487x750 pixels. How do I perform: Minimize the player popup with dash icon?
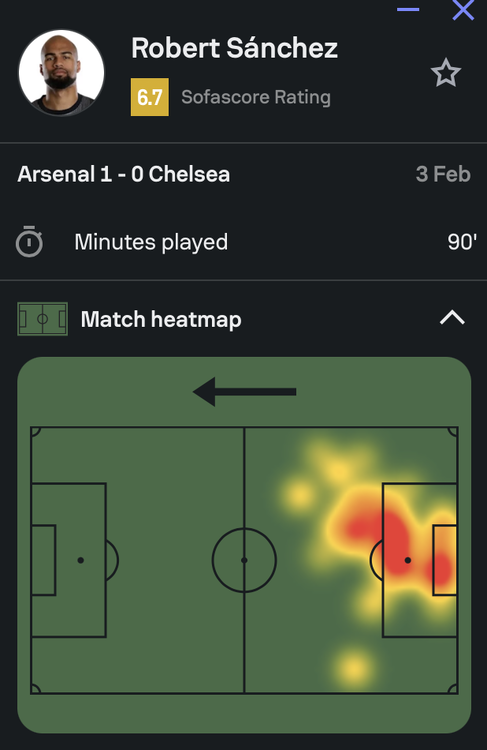tap(408, 9)
